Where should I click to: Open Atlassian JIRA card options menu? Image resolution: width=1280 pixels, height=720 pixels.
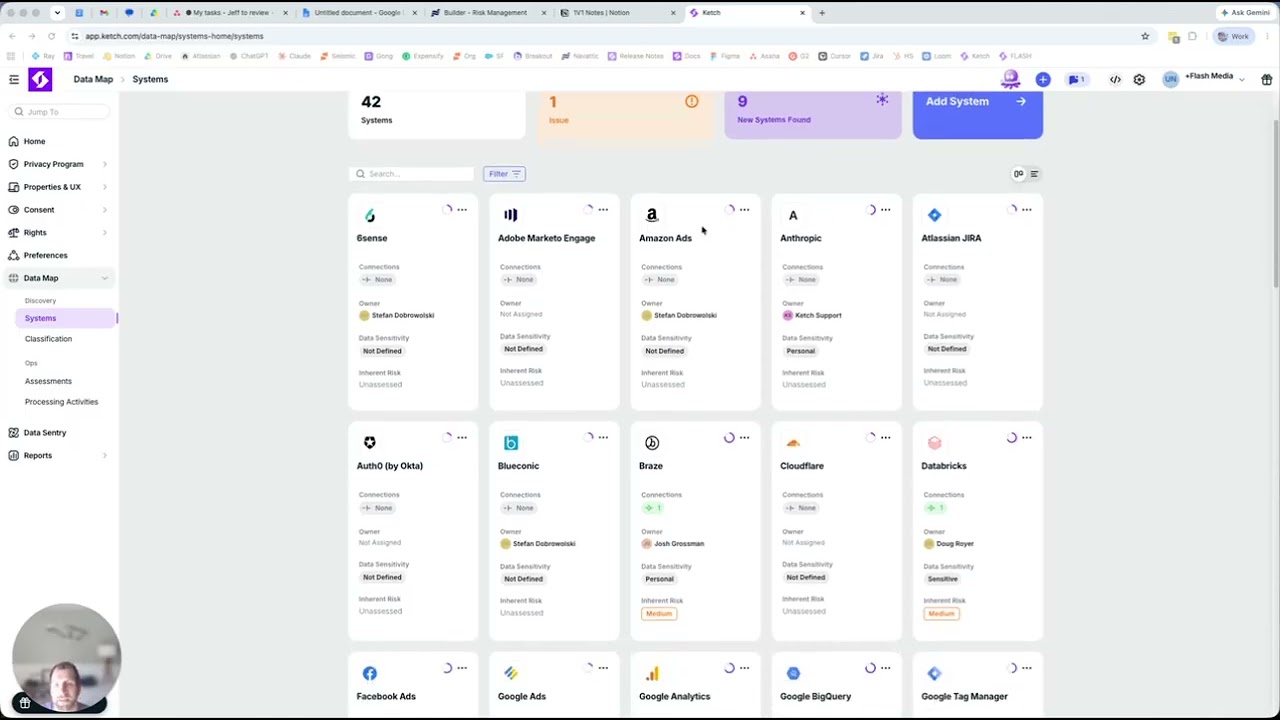(x=1026, y=210)
